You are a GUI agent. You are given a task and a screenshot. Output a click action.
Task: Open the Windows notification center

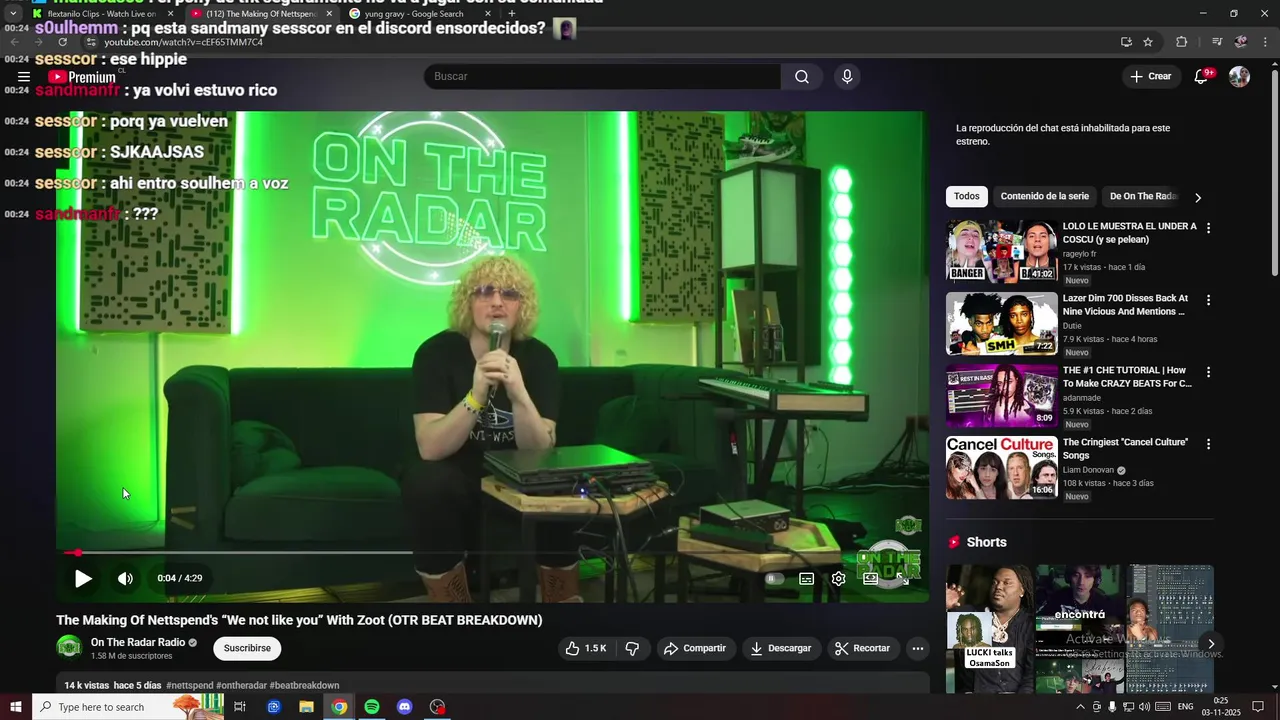click(x=1258, y=707)
